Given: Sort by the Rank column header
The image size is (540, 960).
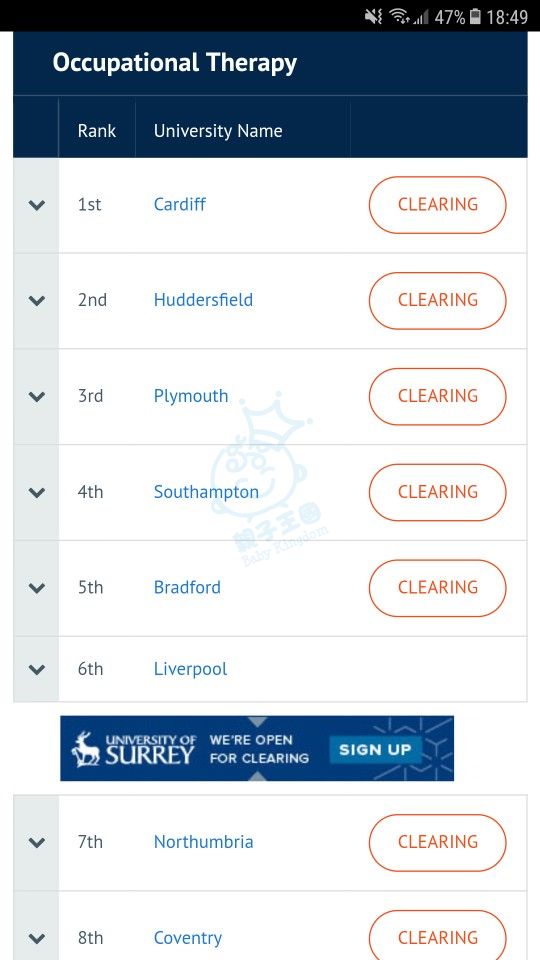Looking at the screenshot, I should click(97, 130).
